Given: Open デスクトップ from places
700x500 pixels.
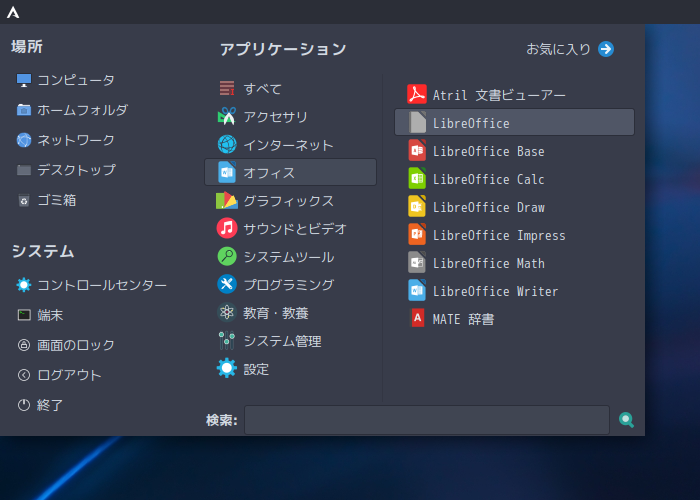Looking at the screenshot, I should tap(66, 170).
